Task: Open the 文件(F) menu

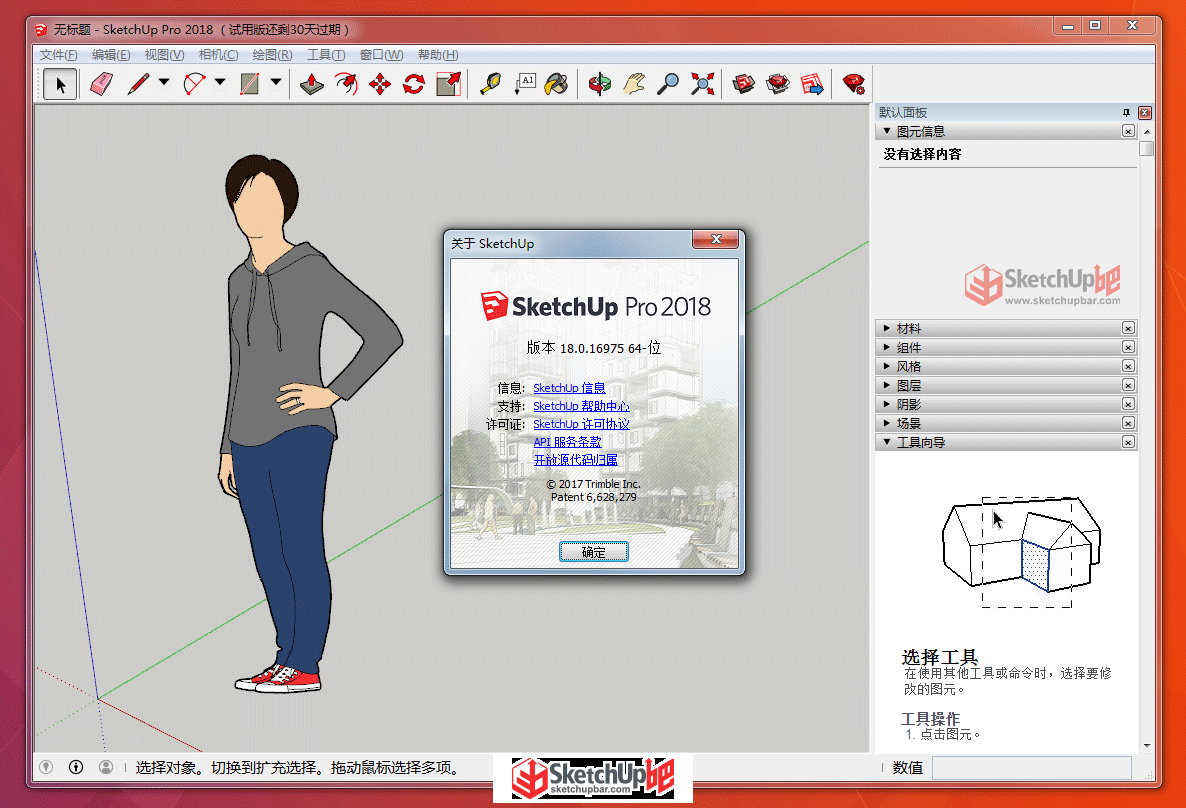Action: click(58, 54)
